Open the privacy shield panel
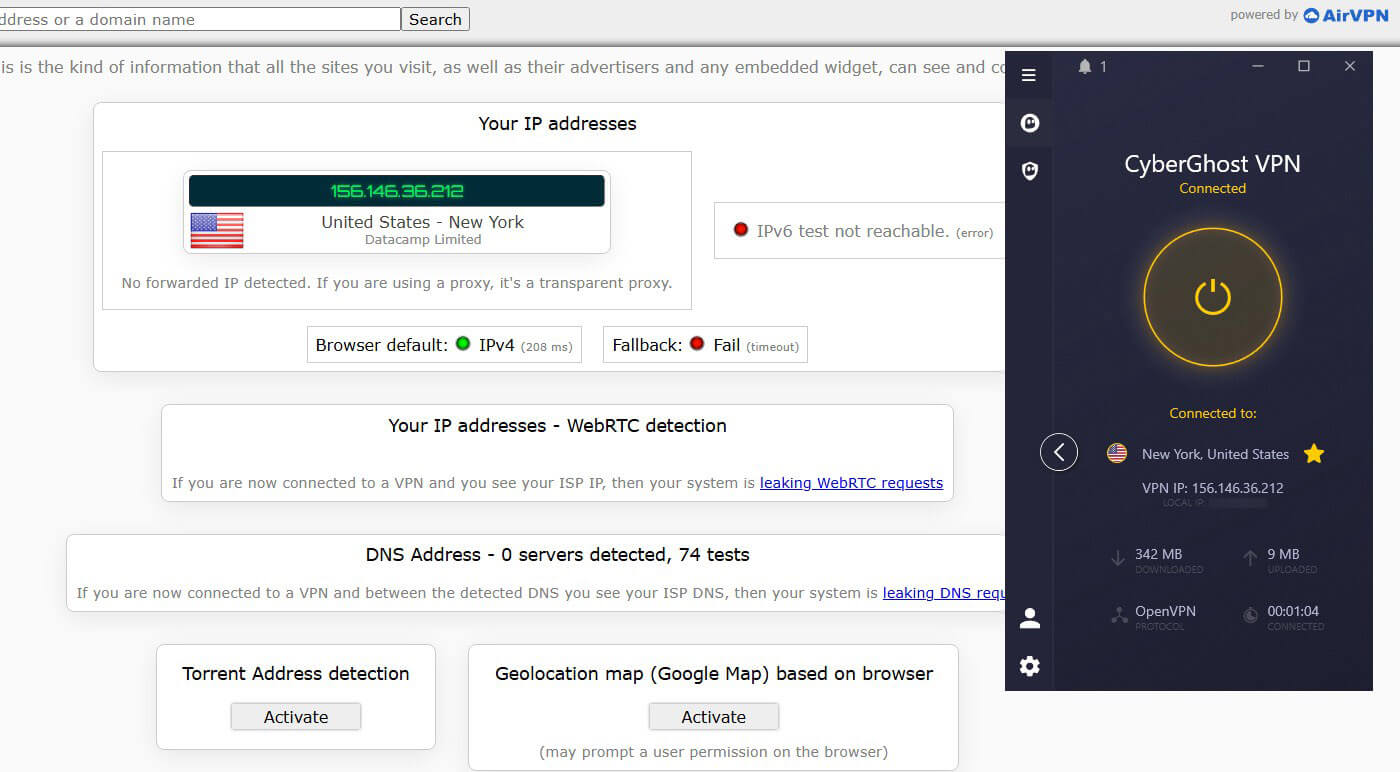This screenshot has height=772, width=1400. 1029,170
